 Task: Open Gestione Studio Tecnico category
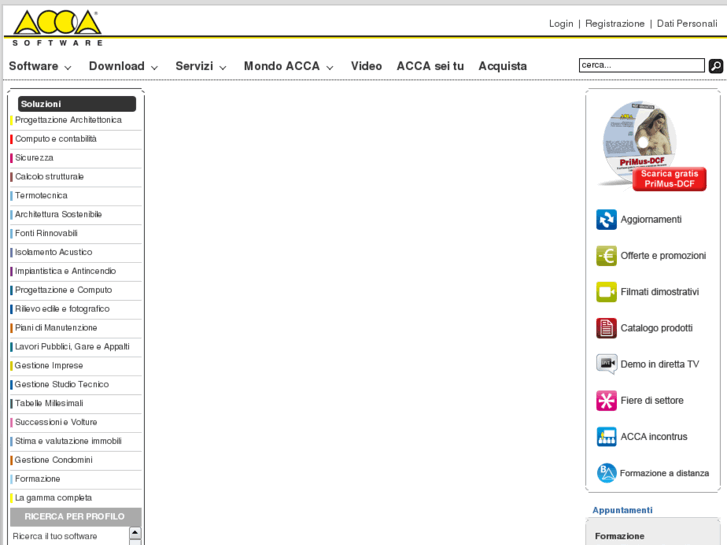62,385
